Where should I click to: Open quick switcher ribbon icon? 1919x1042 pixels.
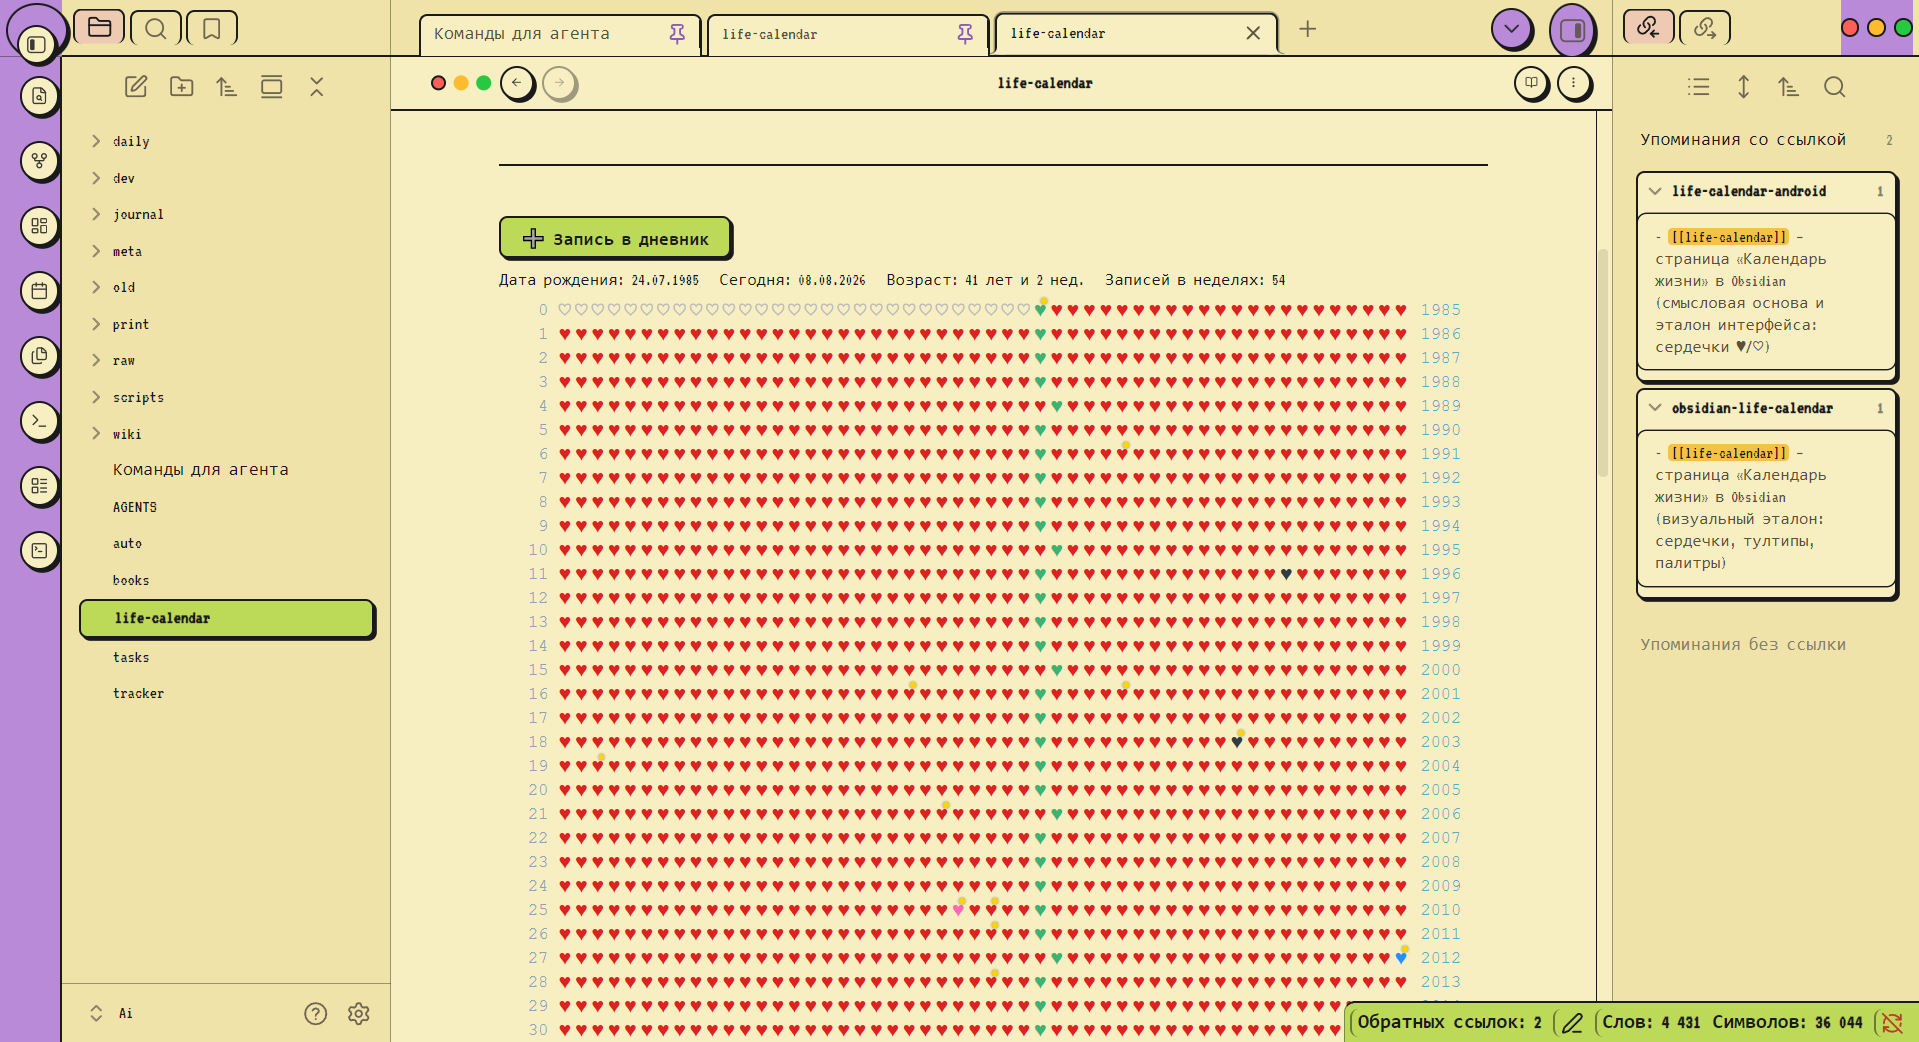coord(39,96)
